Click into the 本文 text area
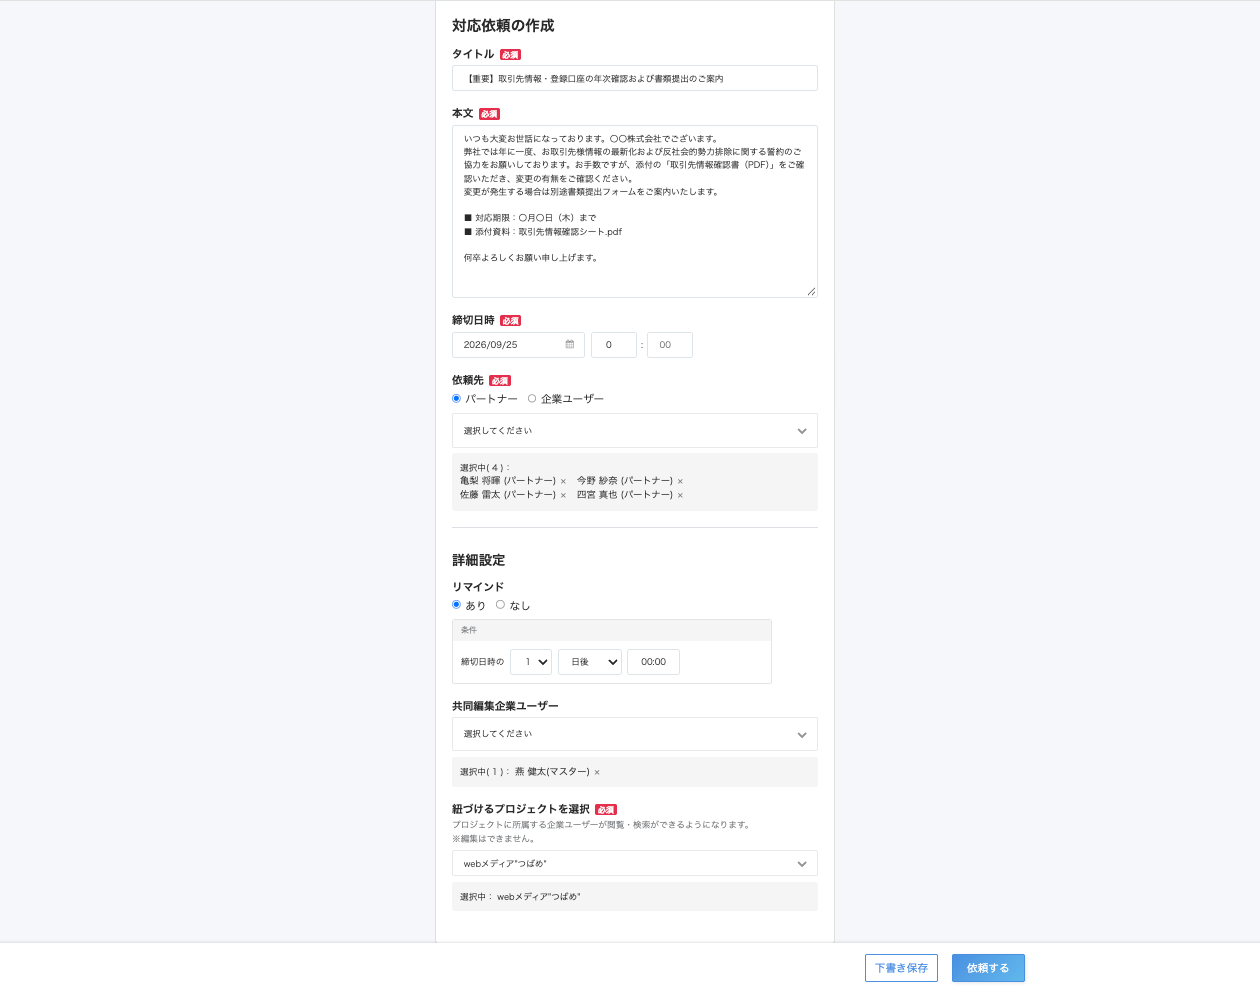The image size is (1260, 993). click(635, 211)
